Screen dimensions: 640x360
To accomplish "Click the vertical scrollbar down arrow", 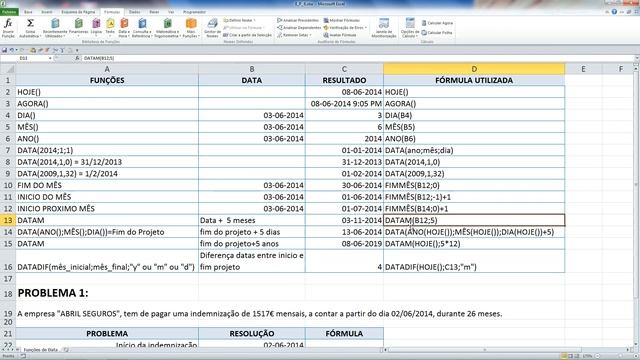I will [636, 344].
